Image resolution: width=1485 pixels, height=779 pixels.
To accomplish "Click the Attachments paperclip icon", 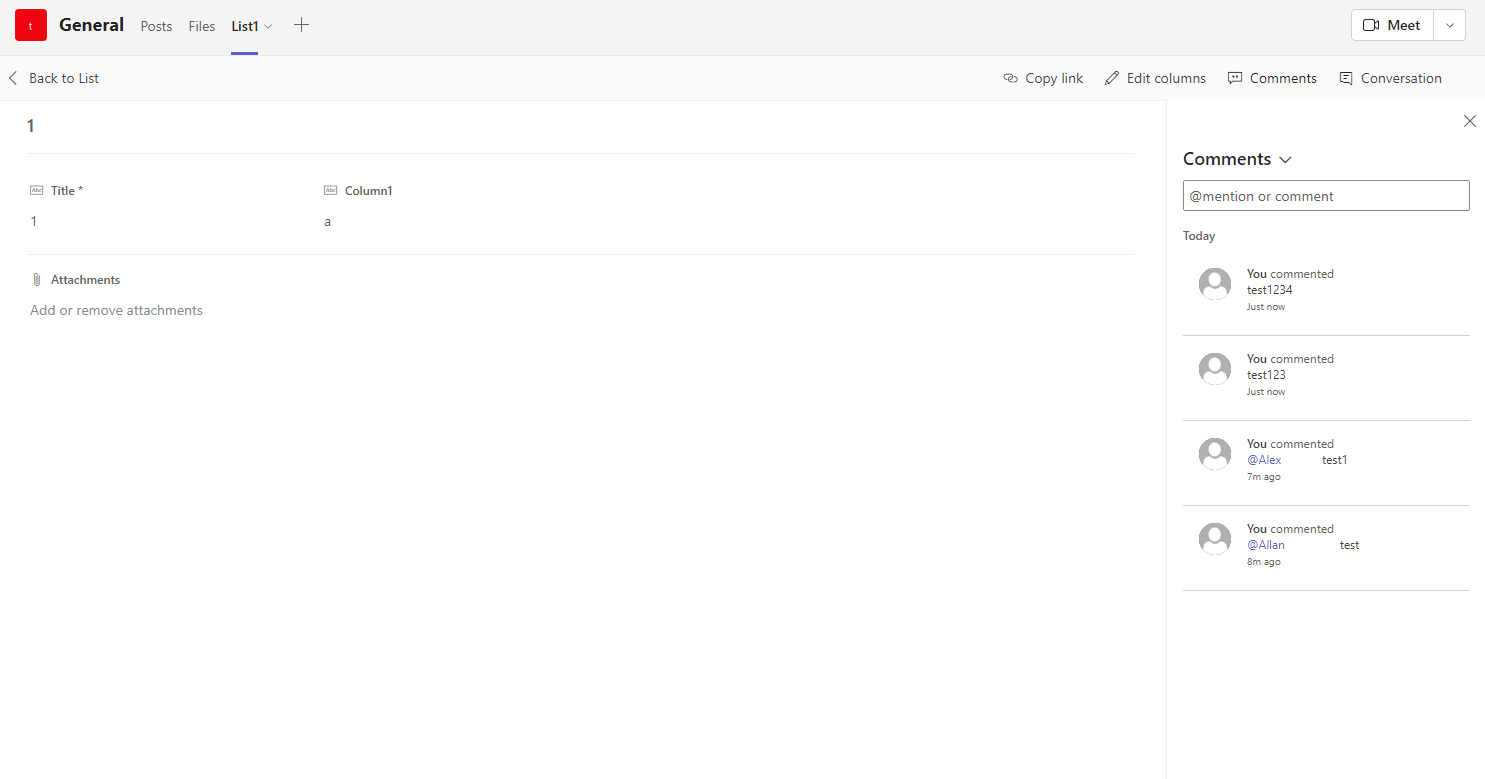I will coord(37,280).
